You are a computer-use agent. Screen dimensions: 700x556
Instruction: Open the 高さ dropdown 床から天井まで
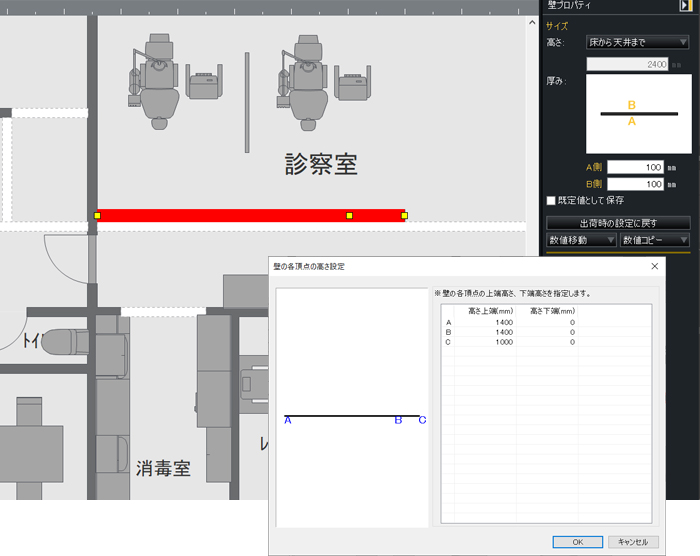click(637, 42)
